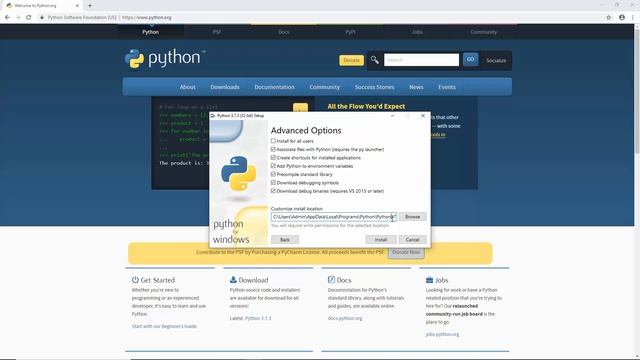This screenshot has width=640, height=360.
Task: Uncheck Download debugging symbols
Action: (273, 182)
